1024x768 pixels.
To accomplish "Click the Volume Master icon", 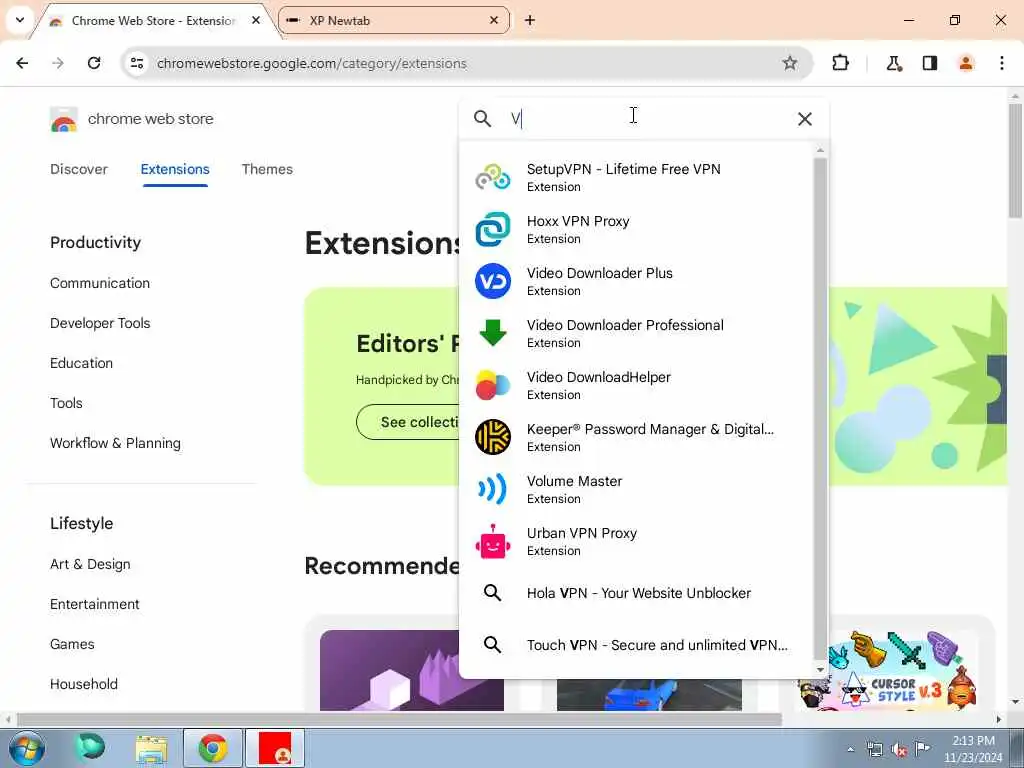I will [492, 489].
